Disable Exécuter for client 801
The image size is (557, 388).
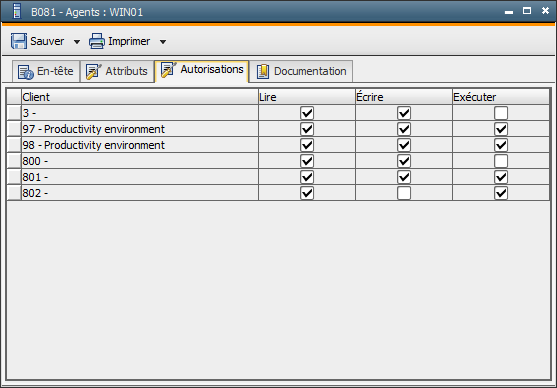[501, 177]
